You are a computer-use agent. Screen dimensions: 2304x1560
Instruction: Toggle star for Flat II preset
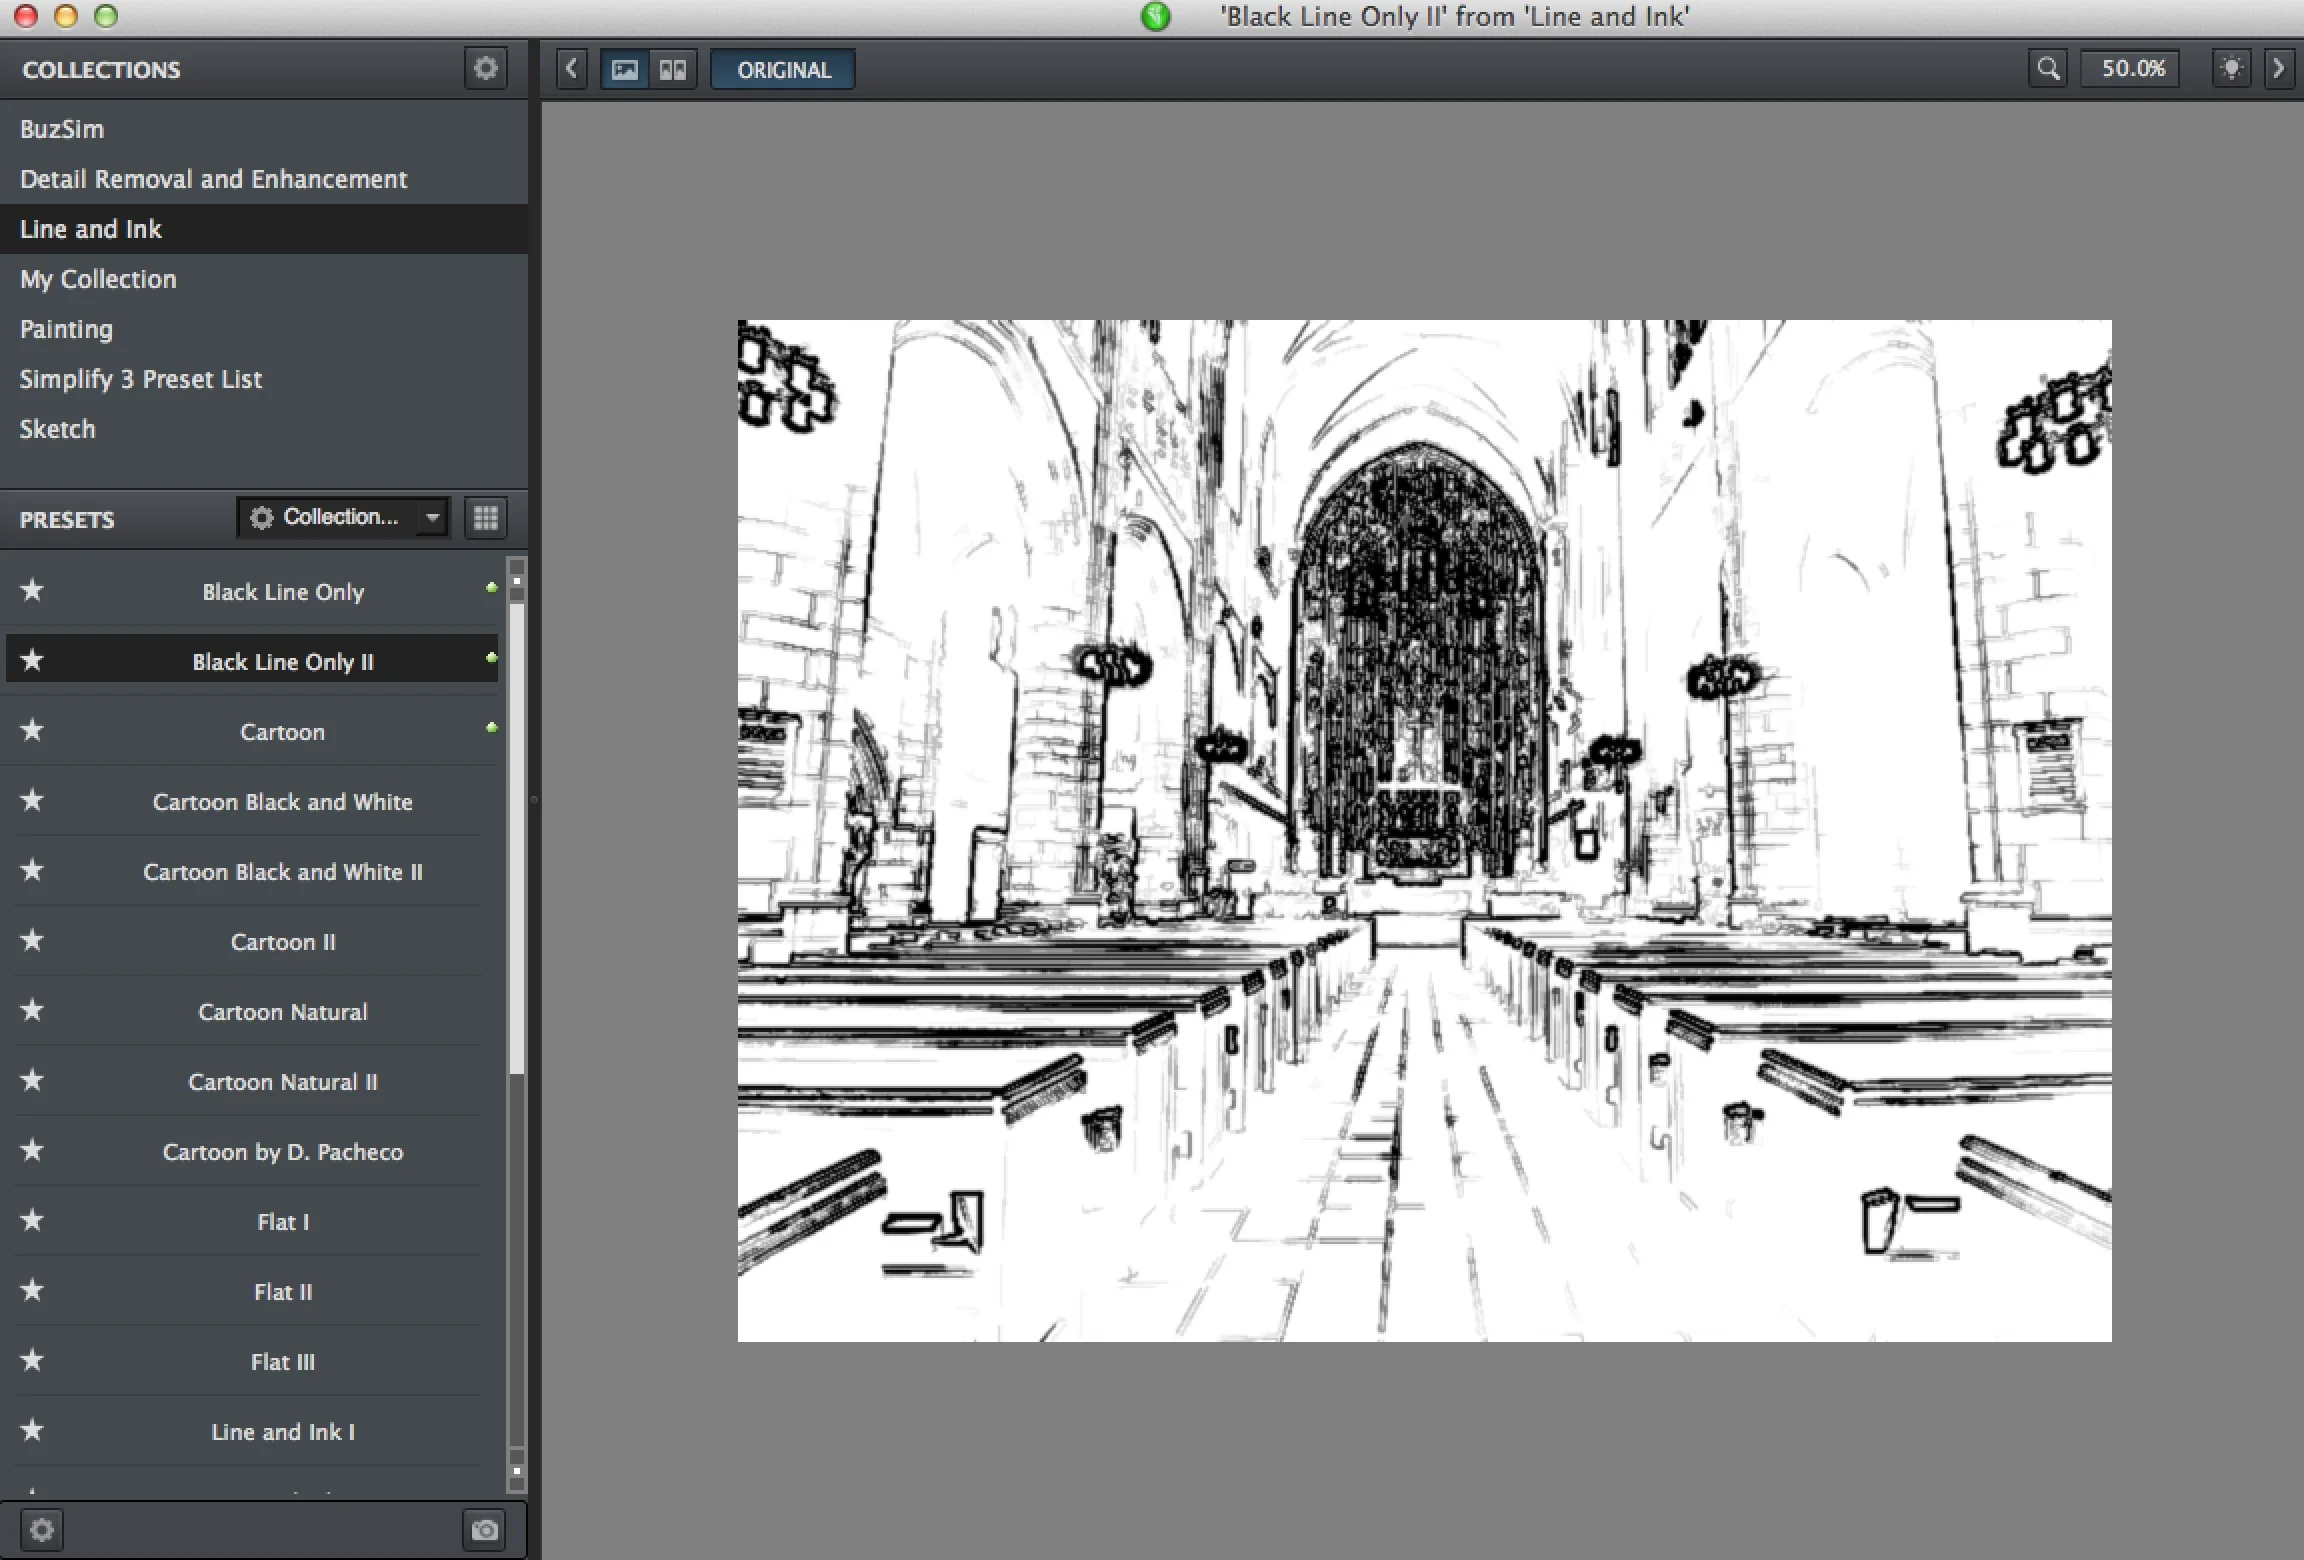(32, 1291)
